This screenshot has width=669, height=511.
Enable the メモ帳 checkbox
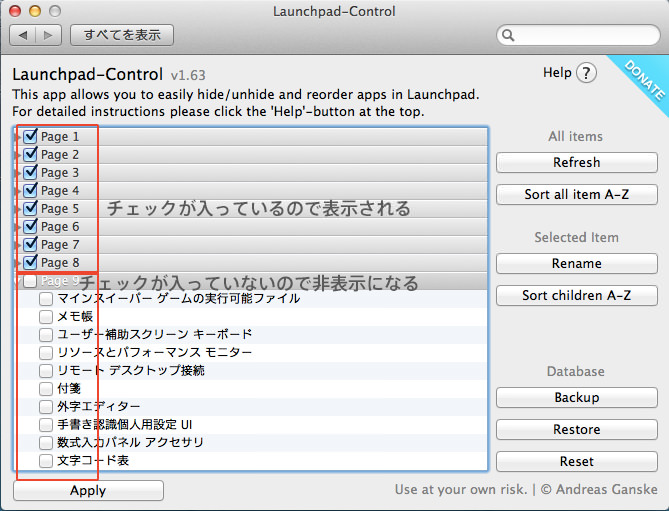click(46, 316)
